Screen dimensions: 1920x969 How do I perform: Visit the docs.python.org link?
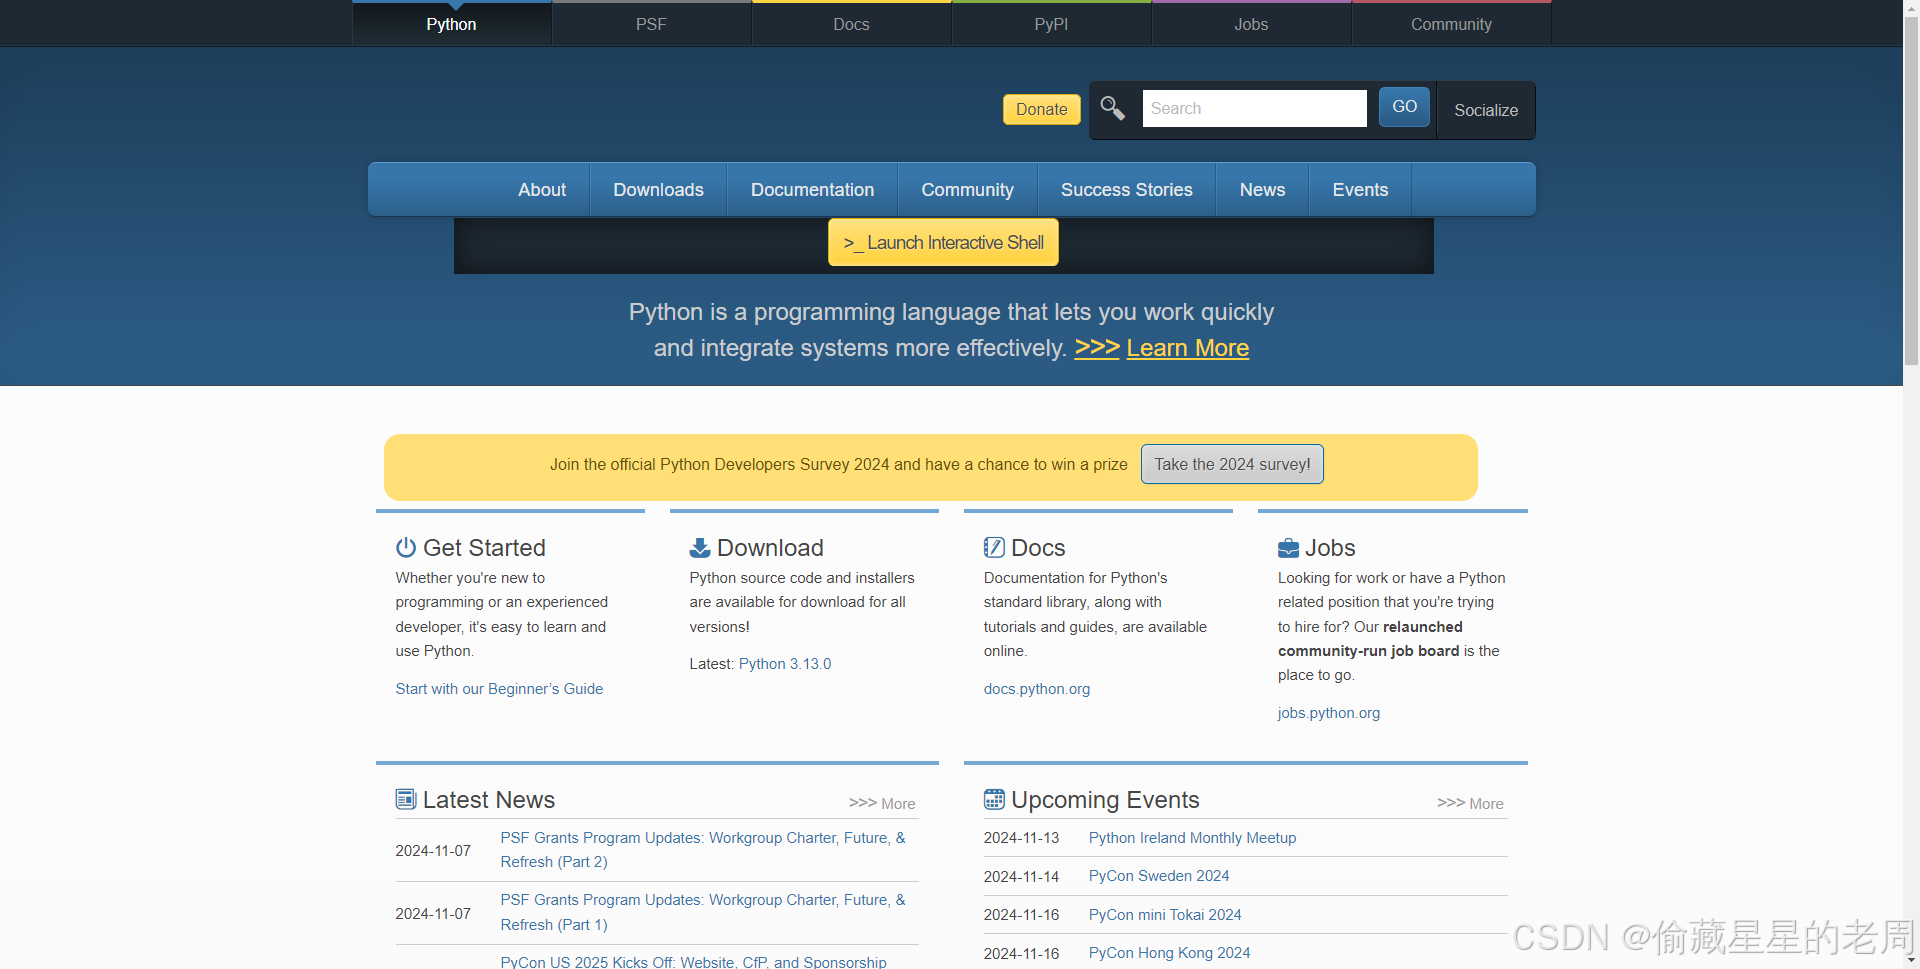(x=1037, y=688)
